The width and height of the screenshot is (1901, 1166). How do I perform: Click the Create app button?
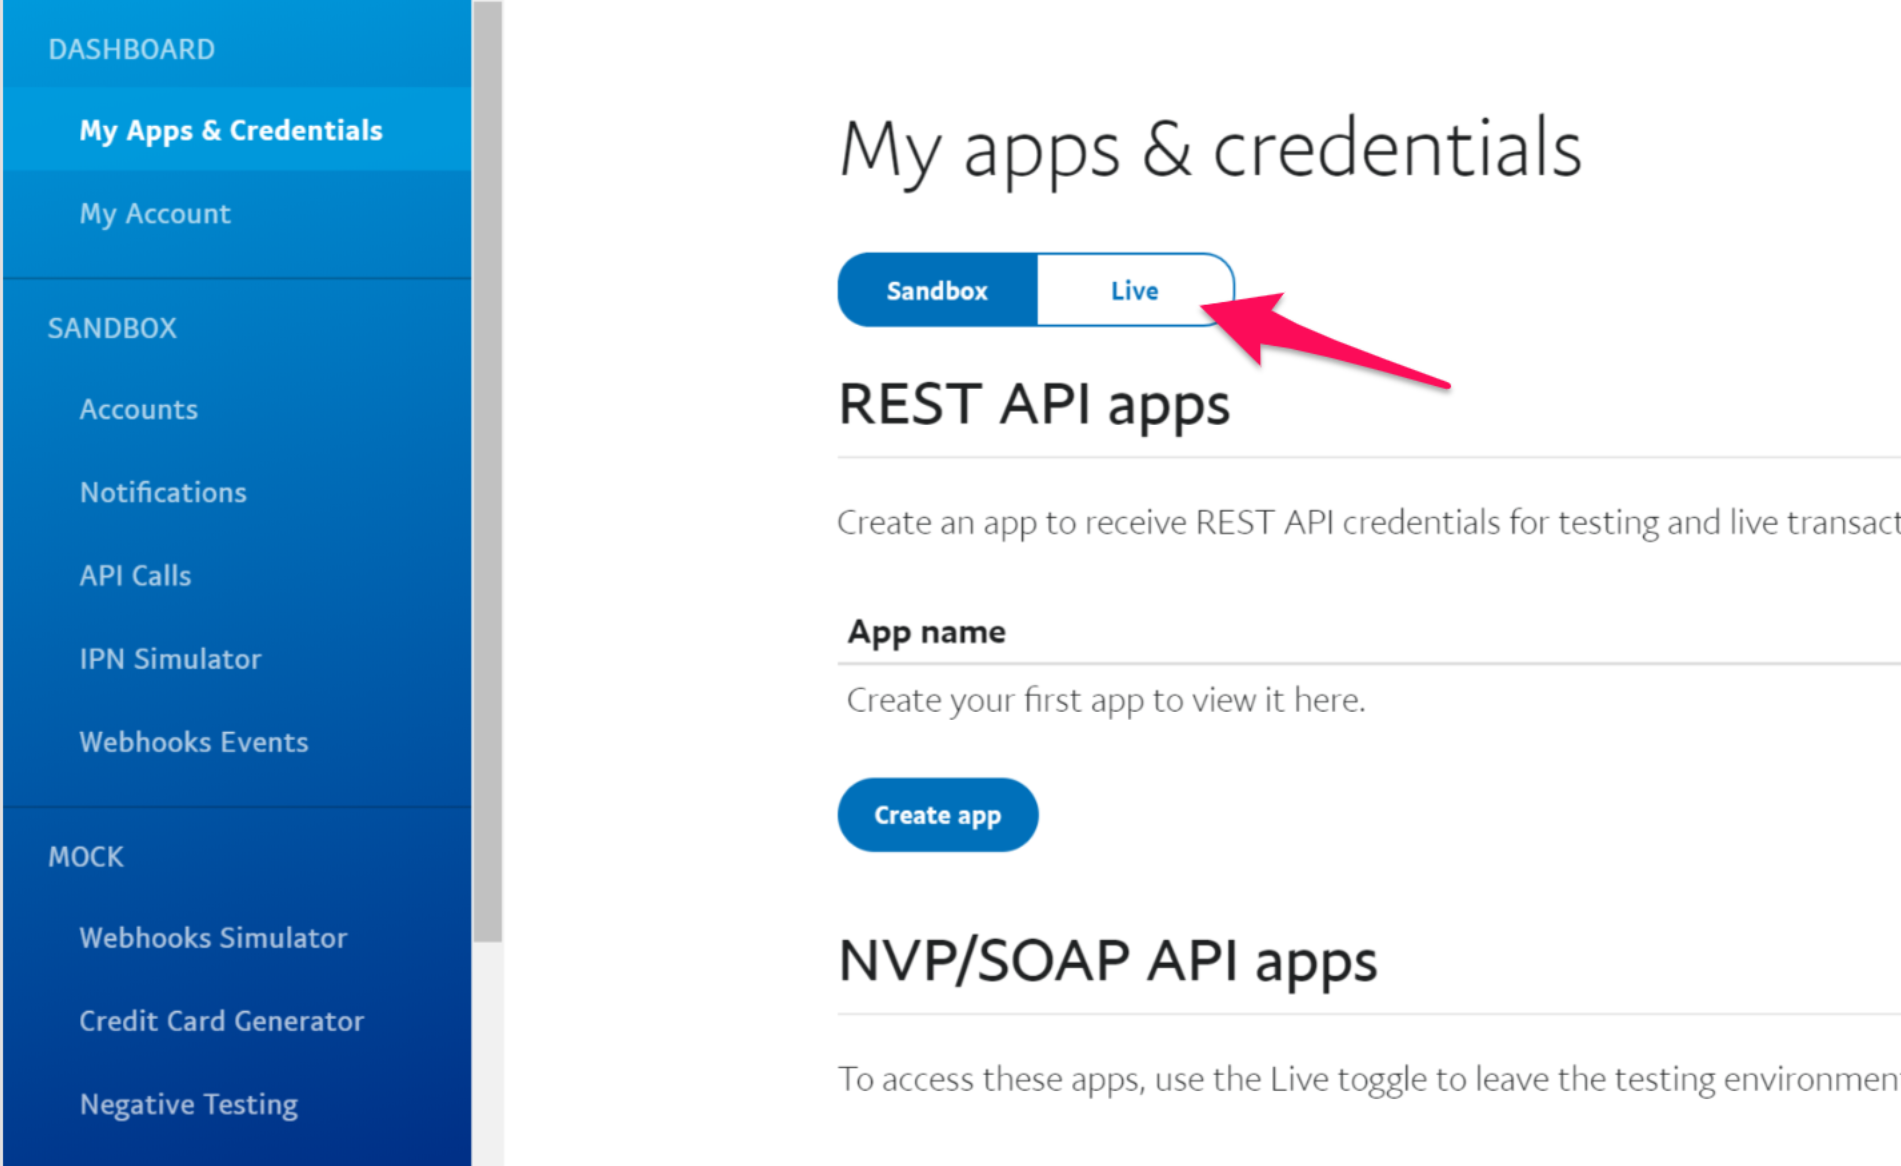[x=938, y=815]
